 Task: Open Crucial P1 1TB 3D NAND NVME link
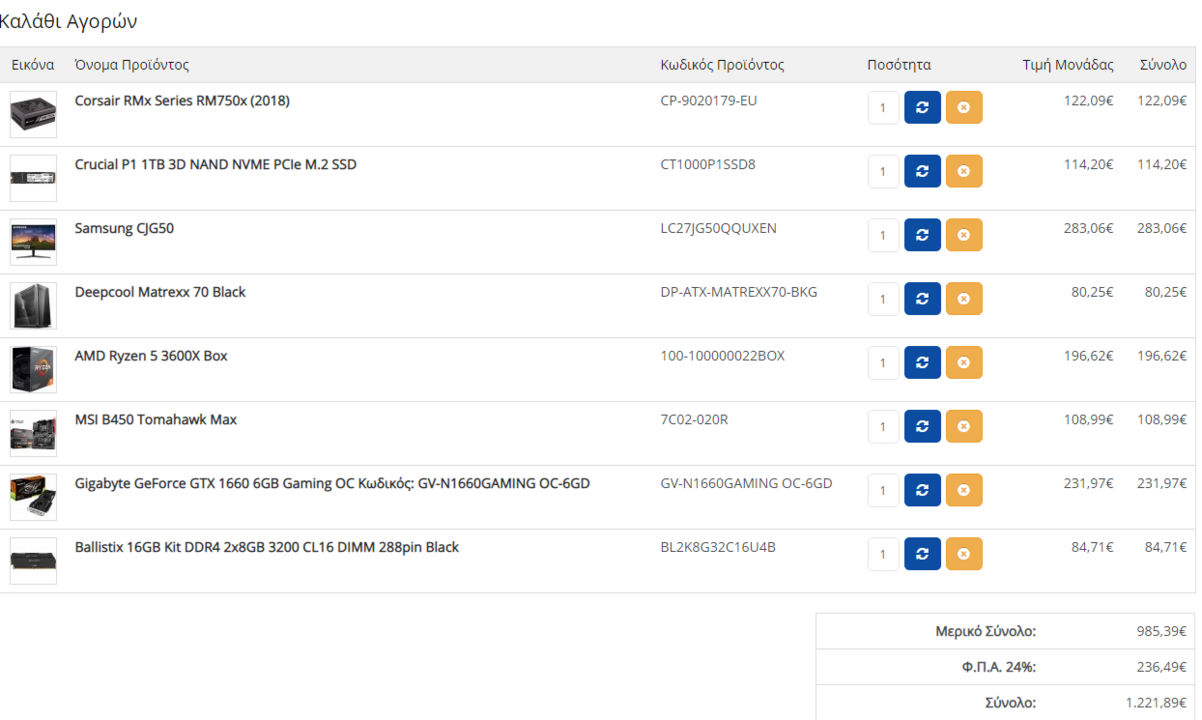(x=215, y=164)
